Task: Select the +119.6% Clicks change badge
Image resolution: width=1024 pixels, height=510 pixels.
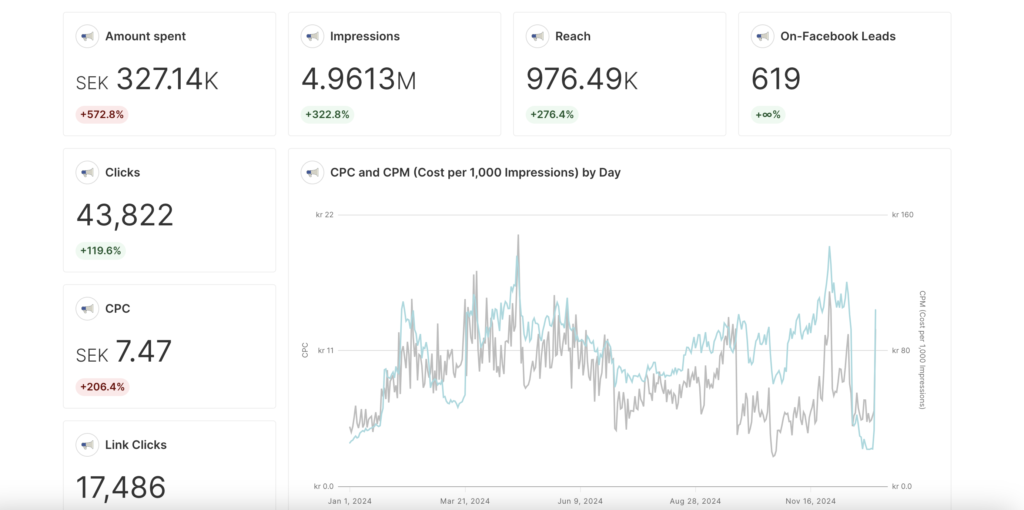Action: [101, 251]
